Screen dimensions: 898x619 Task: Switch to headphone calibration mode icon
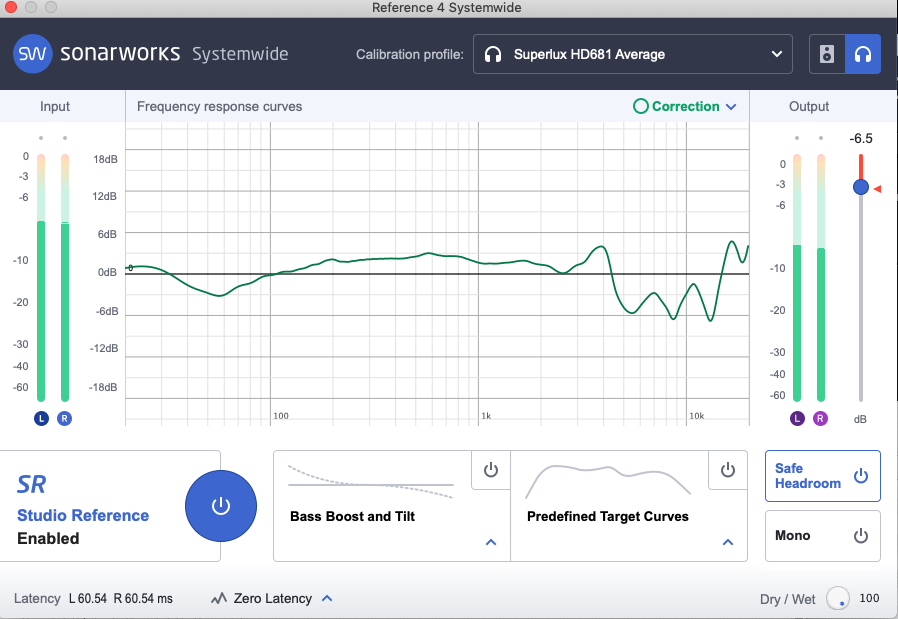click(x=862, y=54)
